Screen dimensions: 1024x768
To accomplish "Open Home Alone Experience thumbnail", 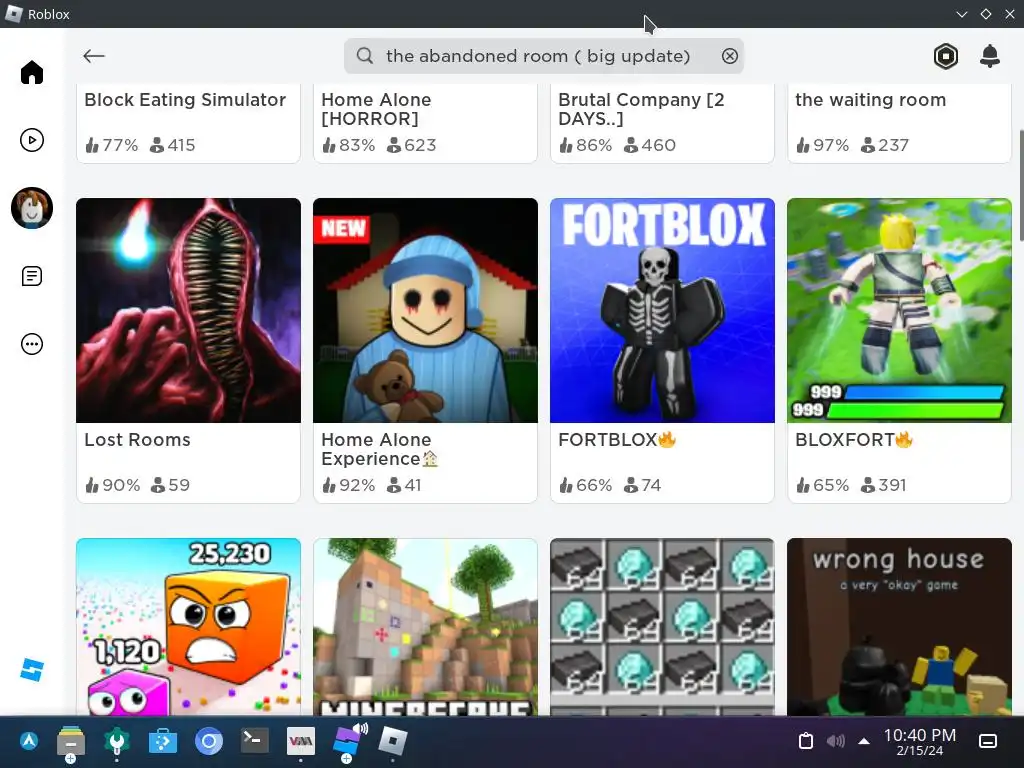I will coord(425,310).
